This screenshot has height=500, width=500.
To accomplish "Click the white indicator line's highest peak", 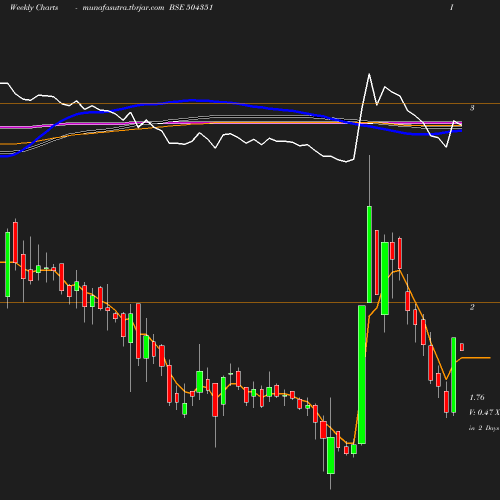I will [369, 74].
